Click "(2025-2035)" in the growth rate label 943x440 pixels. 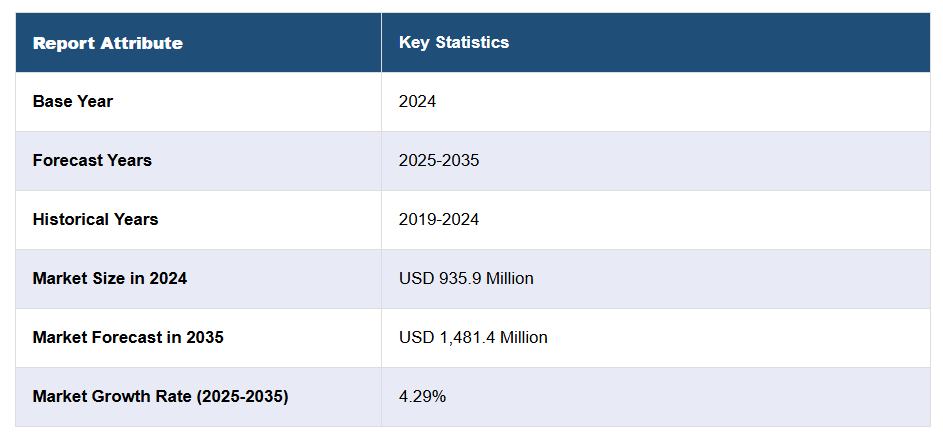tap(243, 396)
